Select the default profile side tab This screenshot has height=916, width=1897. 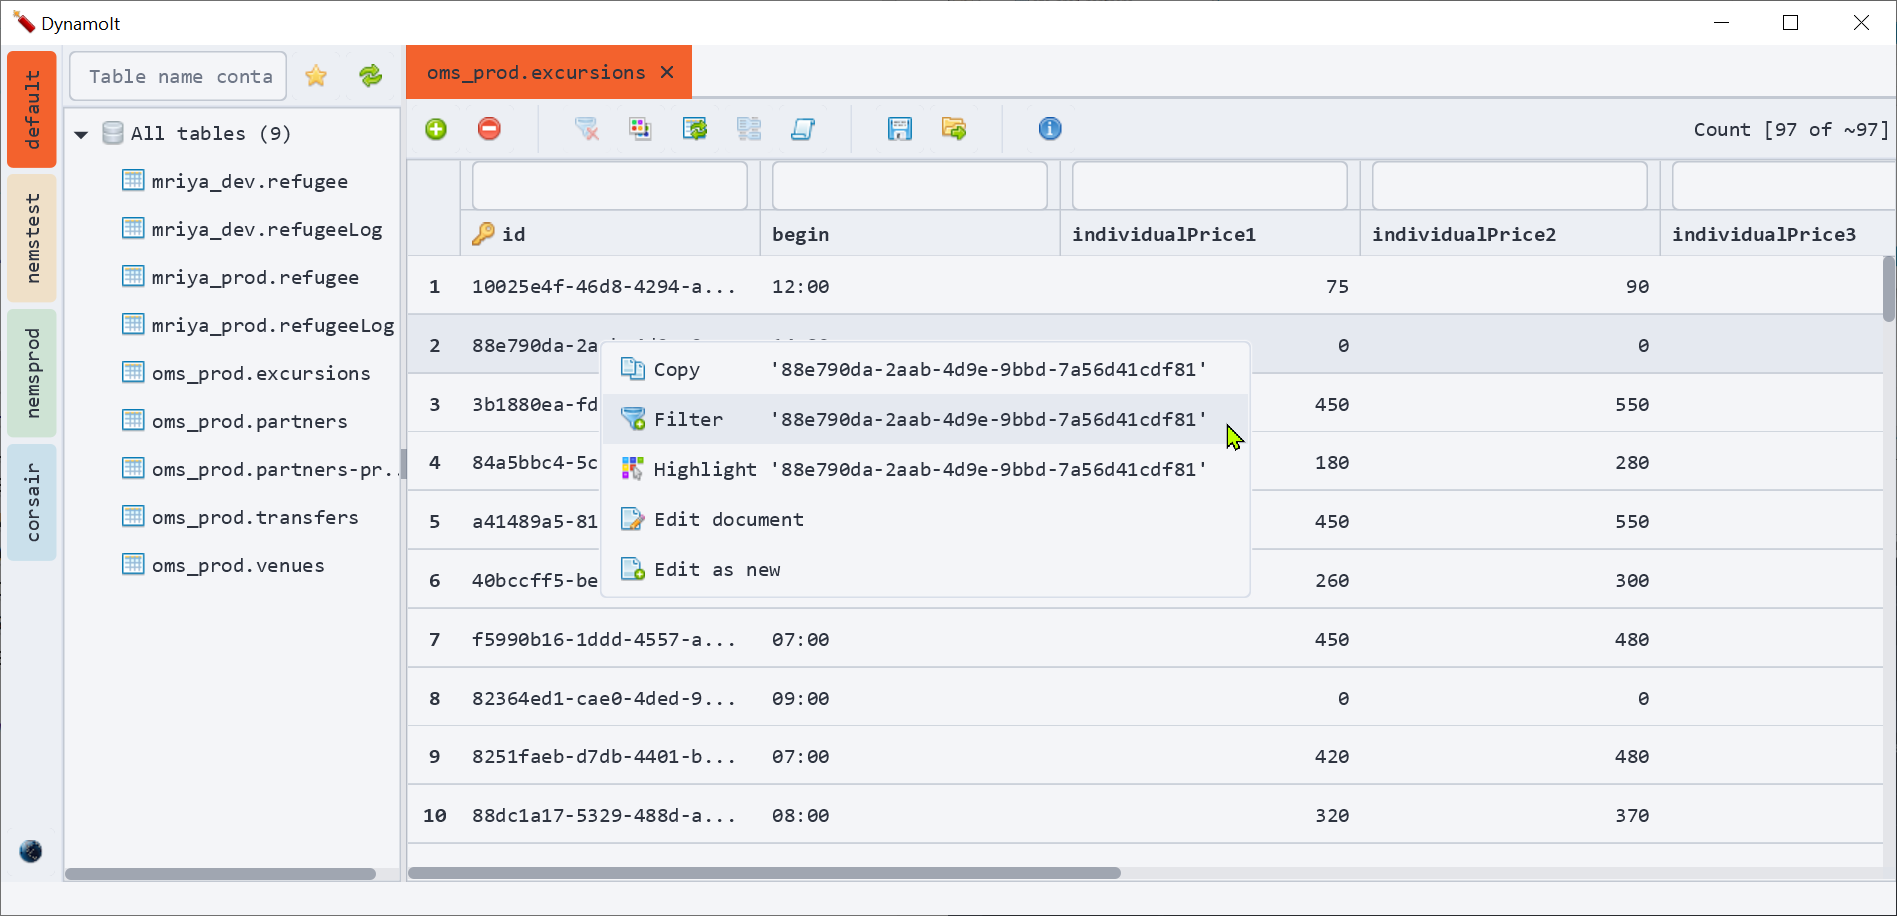pyautogui.click(x=32, y=110)
